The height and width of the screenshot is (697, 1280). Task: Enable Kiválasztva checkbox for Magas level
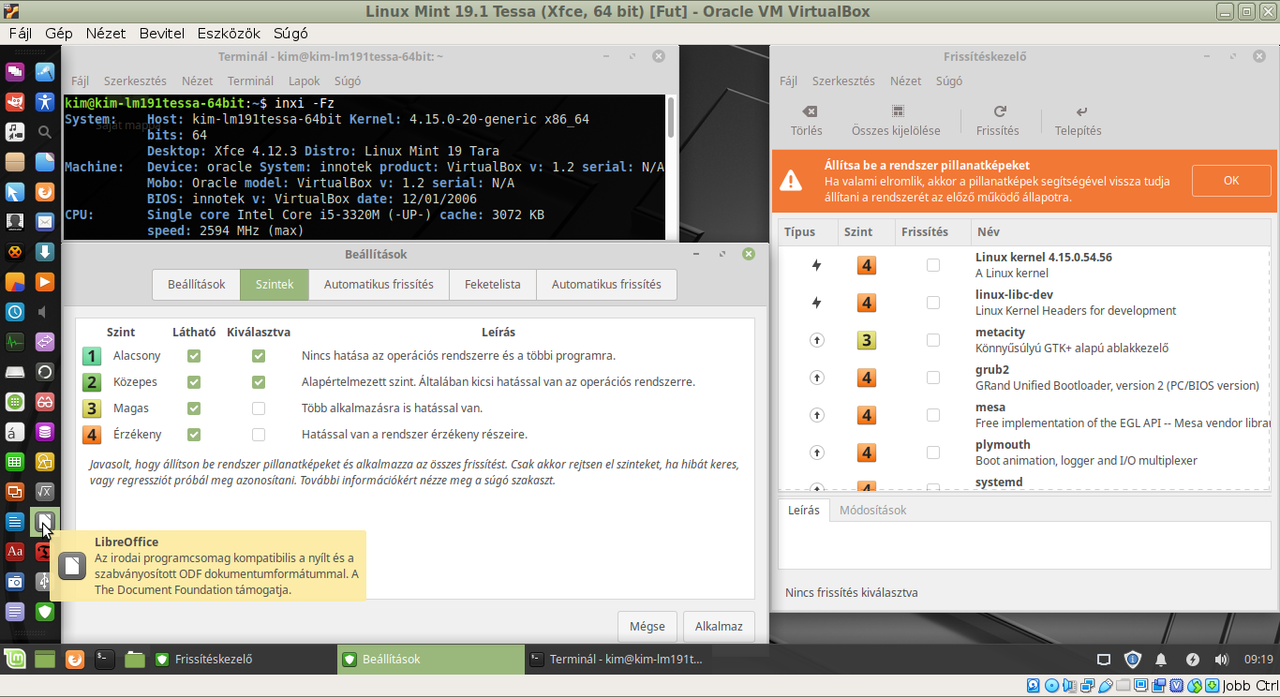click(259, 408)
